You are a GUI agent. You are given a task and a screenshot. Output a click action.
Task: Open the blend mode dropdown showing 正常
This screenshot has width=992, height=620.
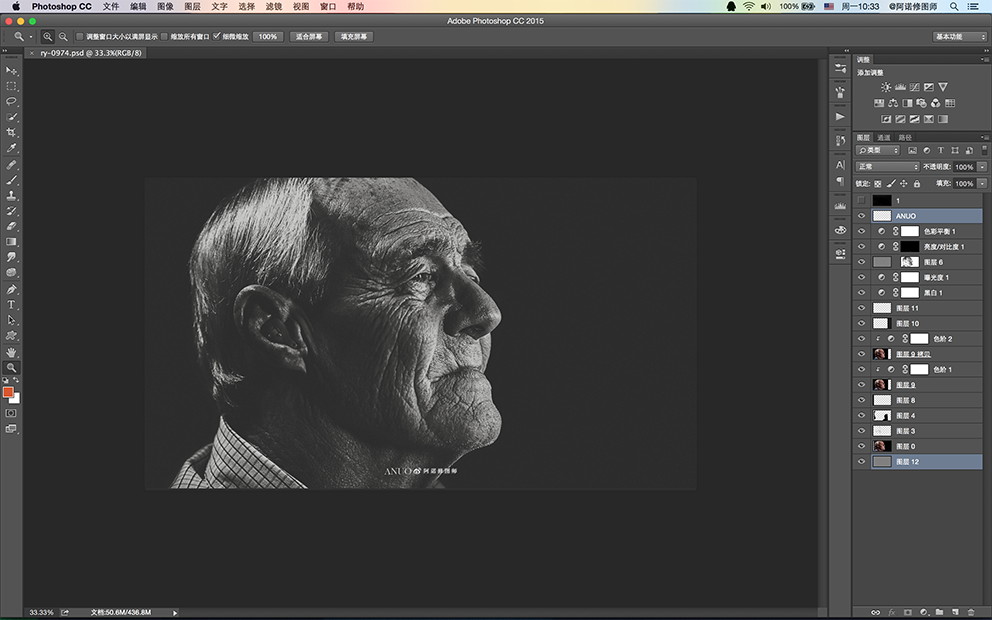coord(887,167)
